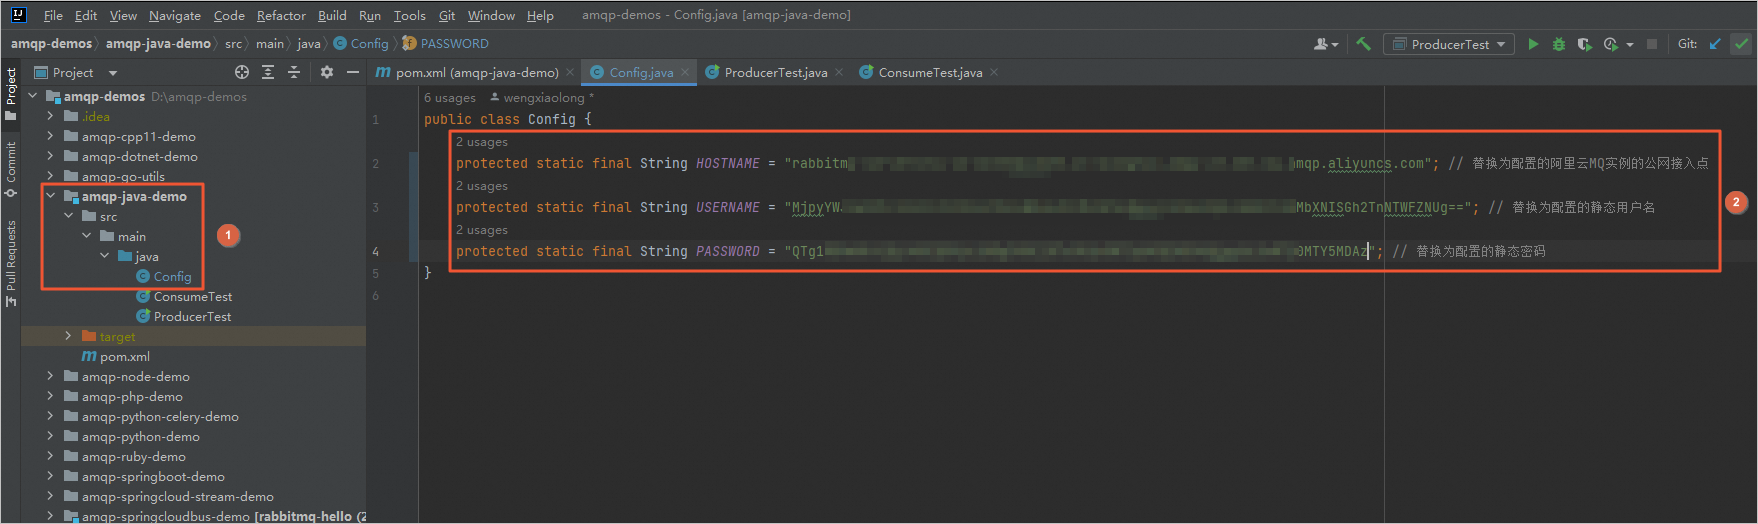Image resolution: width=1758 pixels, height=524 pixels.
Task: Expand the amqp-node-demo folder
Action: [x=51, y=376]
